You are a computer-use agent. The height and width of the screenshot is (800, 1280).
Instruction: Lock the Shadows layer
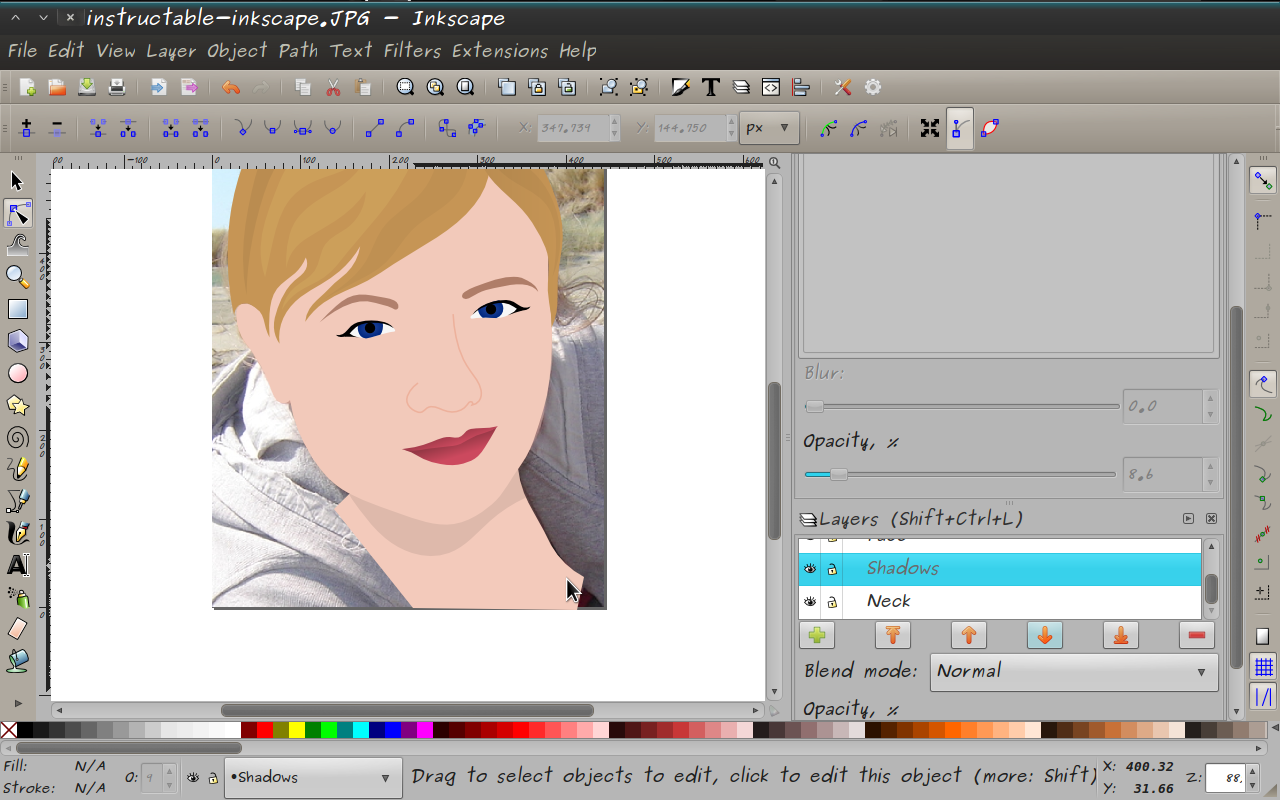(x=833, y=568)
